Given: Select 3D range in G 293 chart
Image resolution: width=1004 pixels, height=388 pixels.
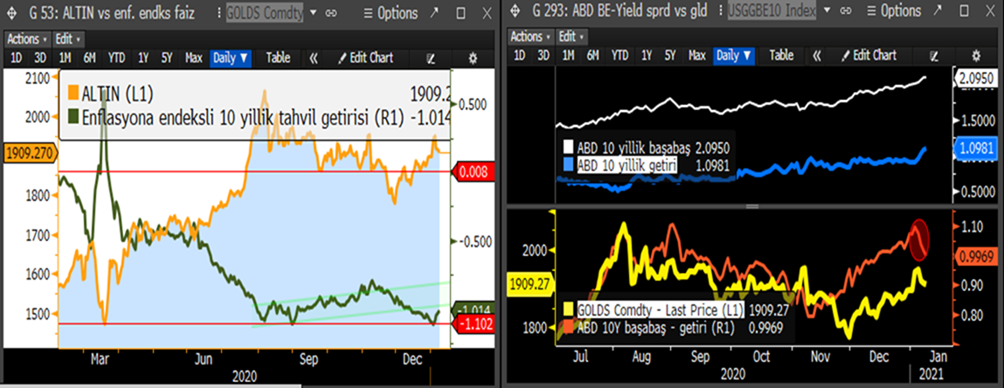Looking at the screenshot, I should [544, 56].
